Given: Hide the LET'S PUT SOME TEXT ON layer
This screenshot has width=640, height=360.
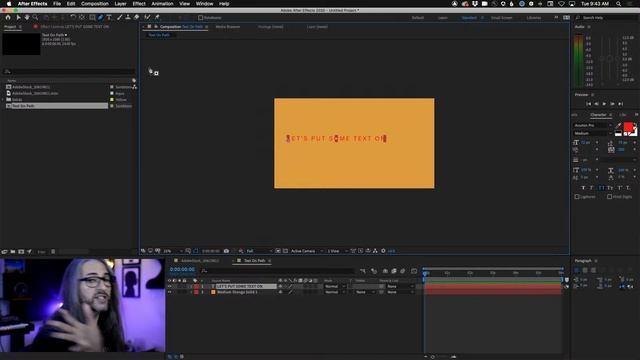Looking at the screenshot, I should (169, 287).
